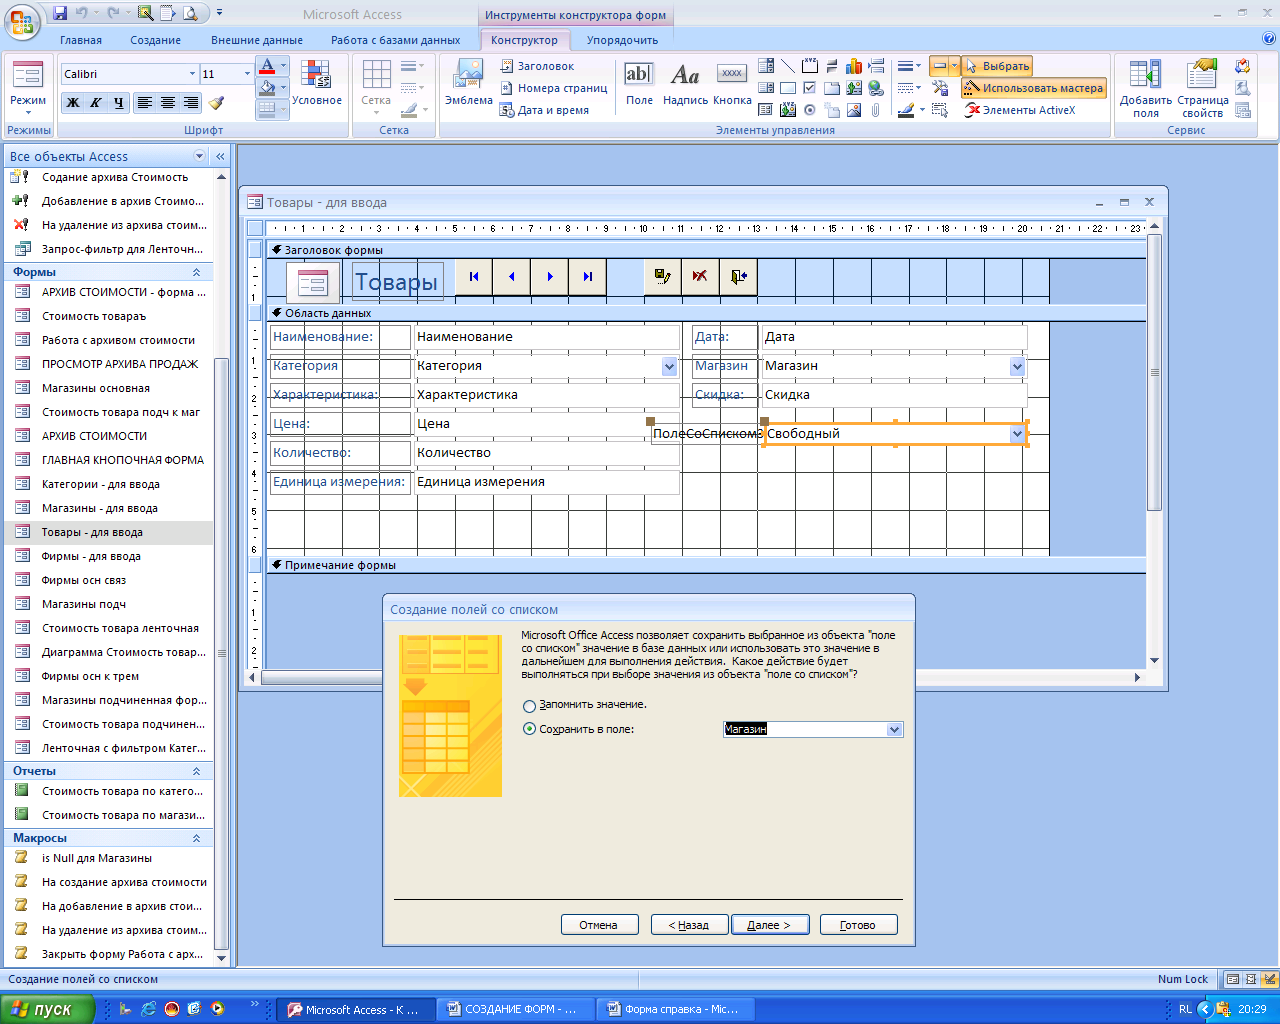Click the Заголовок ribbon button

[x=537, y=66]
